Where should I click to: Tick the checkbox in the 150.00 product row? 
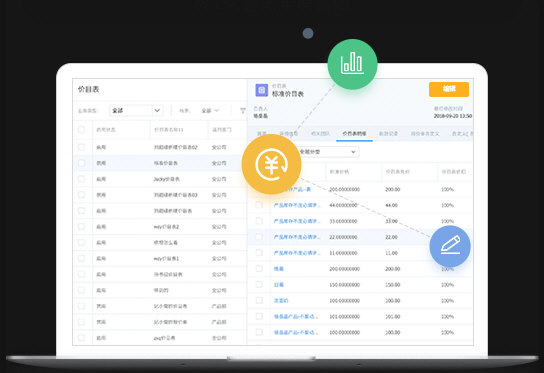pyautogui.click(x=259, y=285)
